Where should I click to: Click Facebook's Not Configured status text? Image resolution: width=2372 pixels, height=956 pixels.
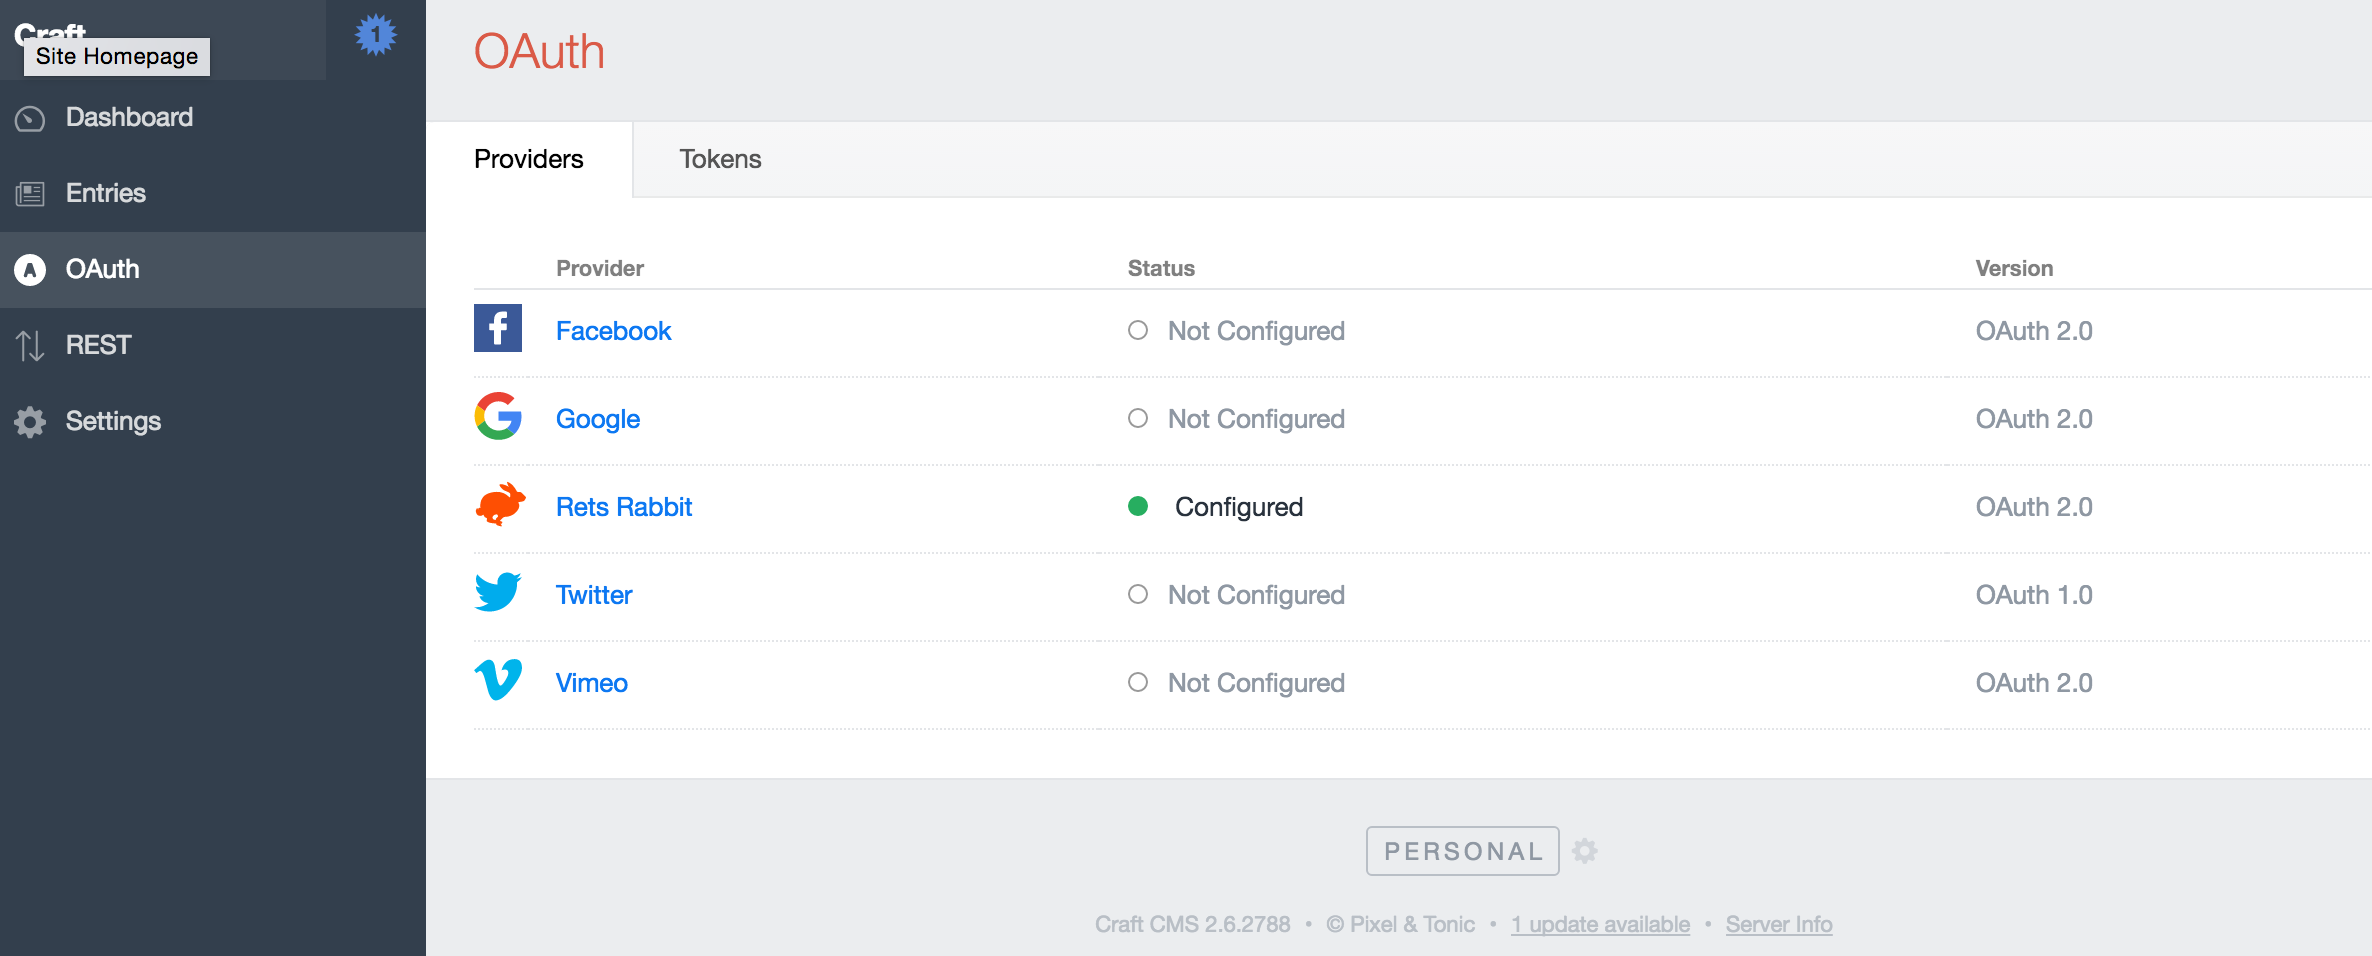click(1256, 331)
